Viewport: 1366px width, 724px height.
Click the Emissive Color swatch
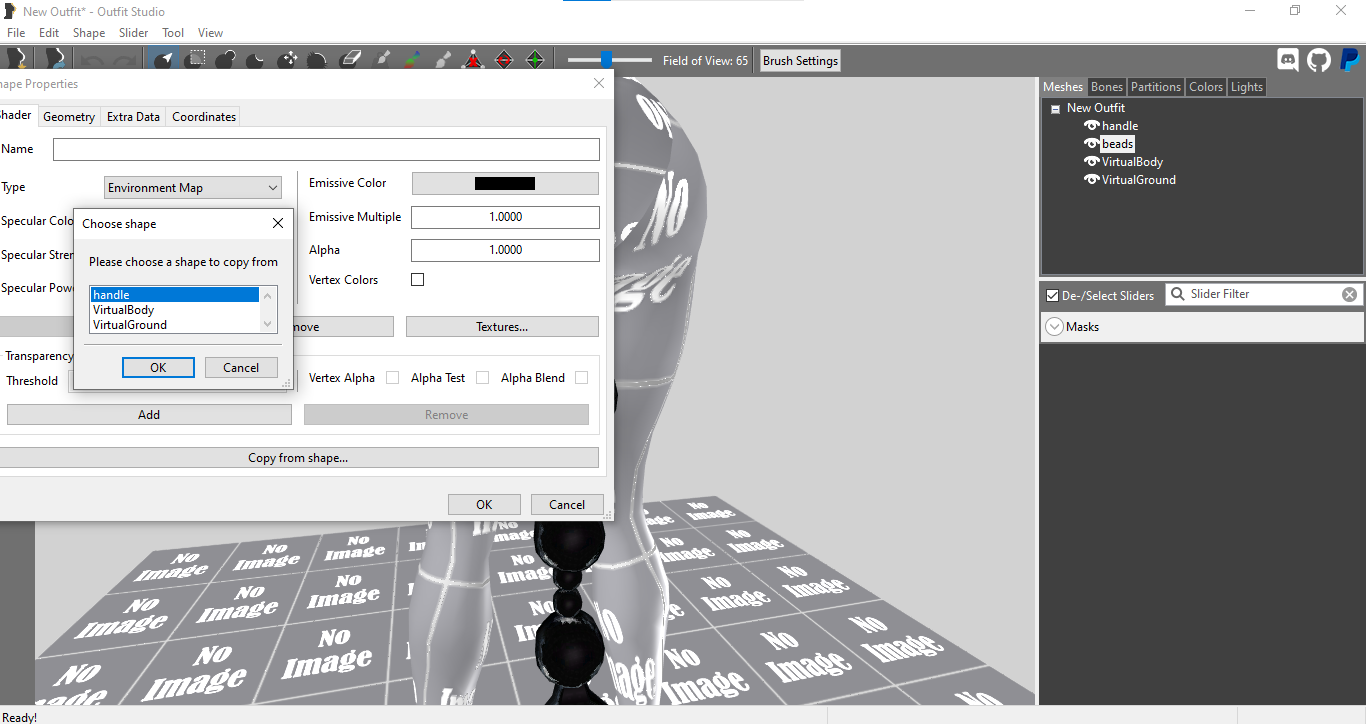pos(505,183)
